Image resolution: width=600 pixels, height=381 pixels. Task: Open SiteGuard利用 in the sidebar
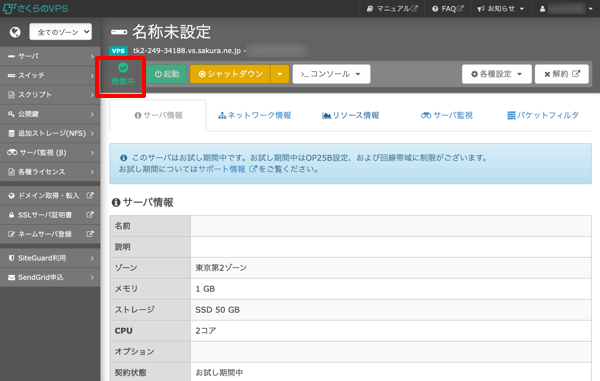(50, 258)
